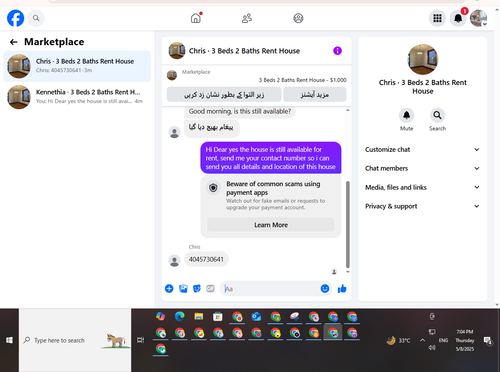Click the 'زیر التوا کے بطور نشان زد کریں' button
The width and height of the screenshot is (500, 372).
click(224, 95)
